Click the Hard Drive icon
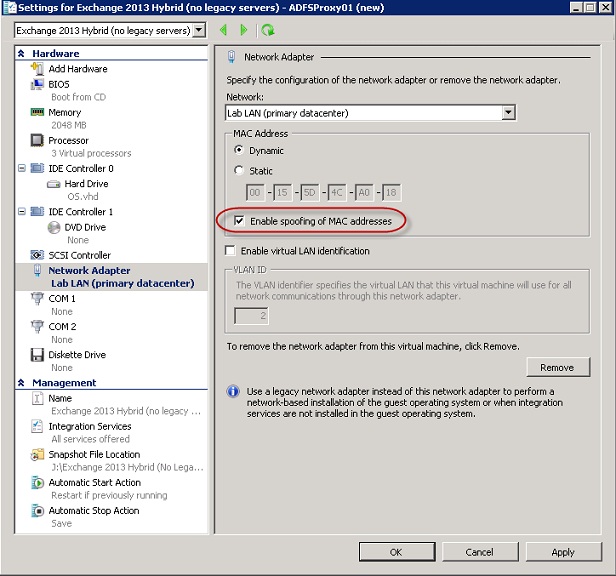The width and height of the screenshot is (616, 576). click(53, 184)
